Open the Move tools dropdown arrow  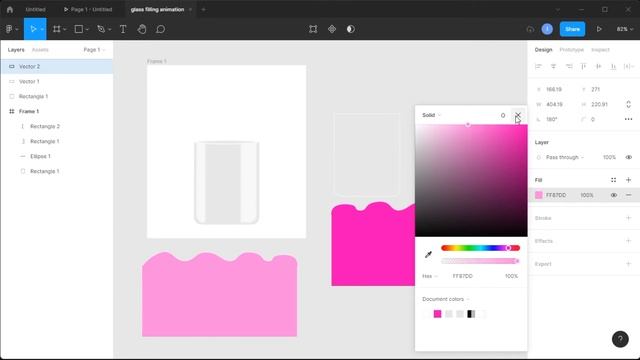(42, 29)
